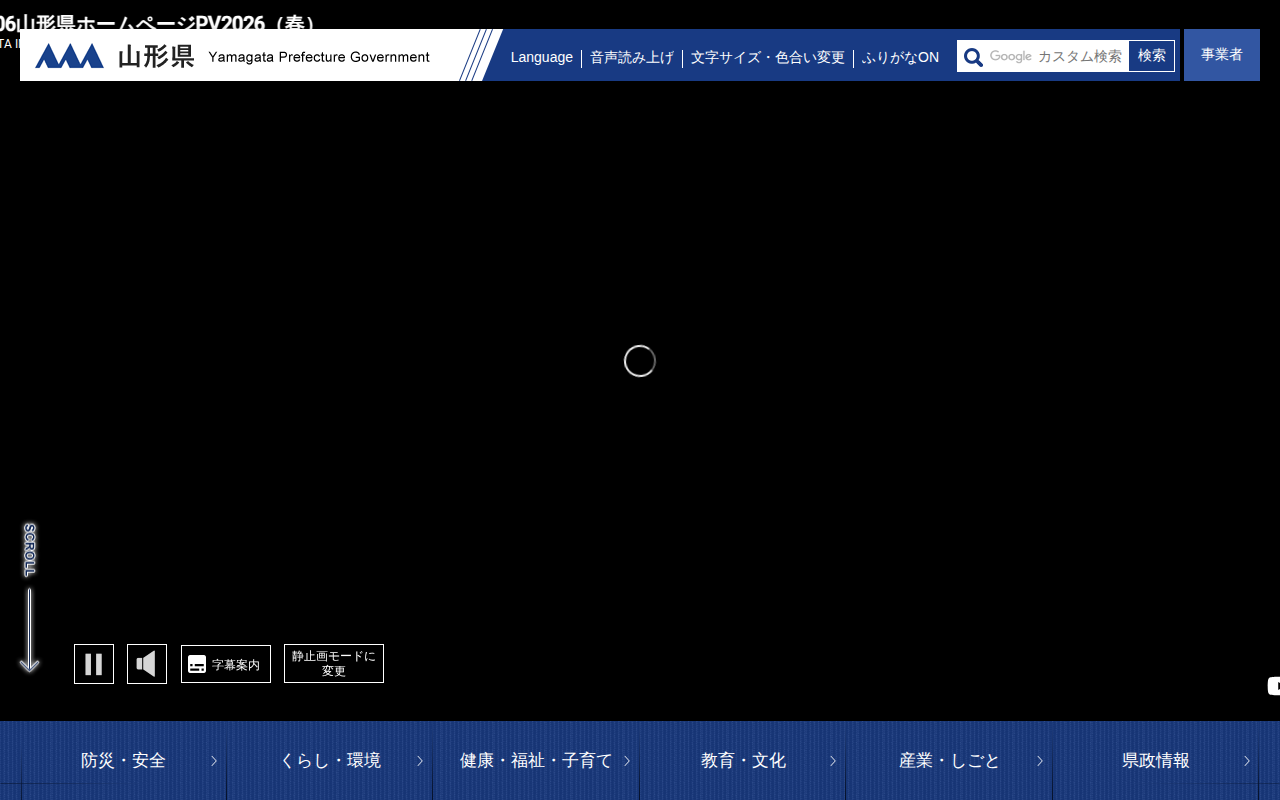Switch to still image mode (静止画モードに変更)
Screen dimensions: 1280x800
pos(334,664)
